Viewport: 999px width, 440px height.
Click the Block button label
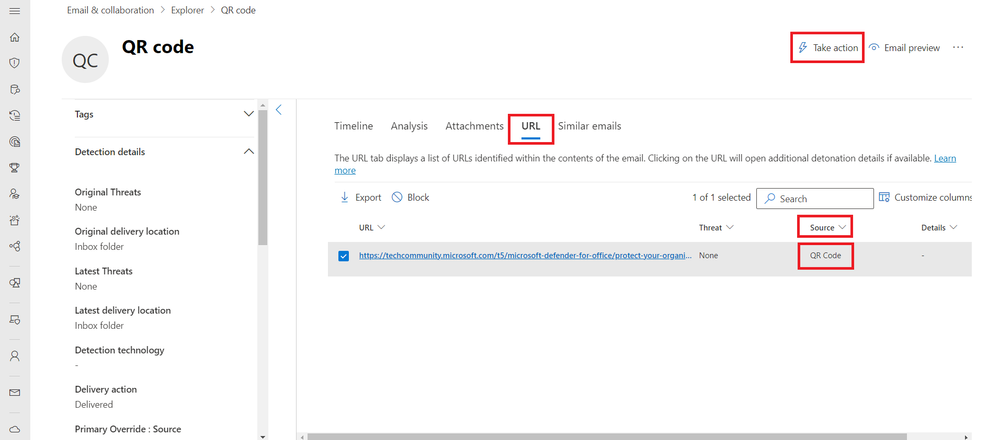(x=418, y=197)
